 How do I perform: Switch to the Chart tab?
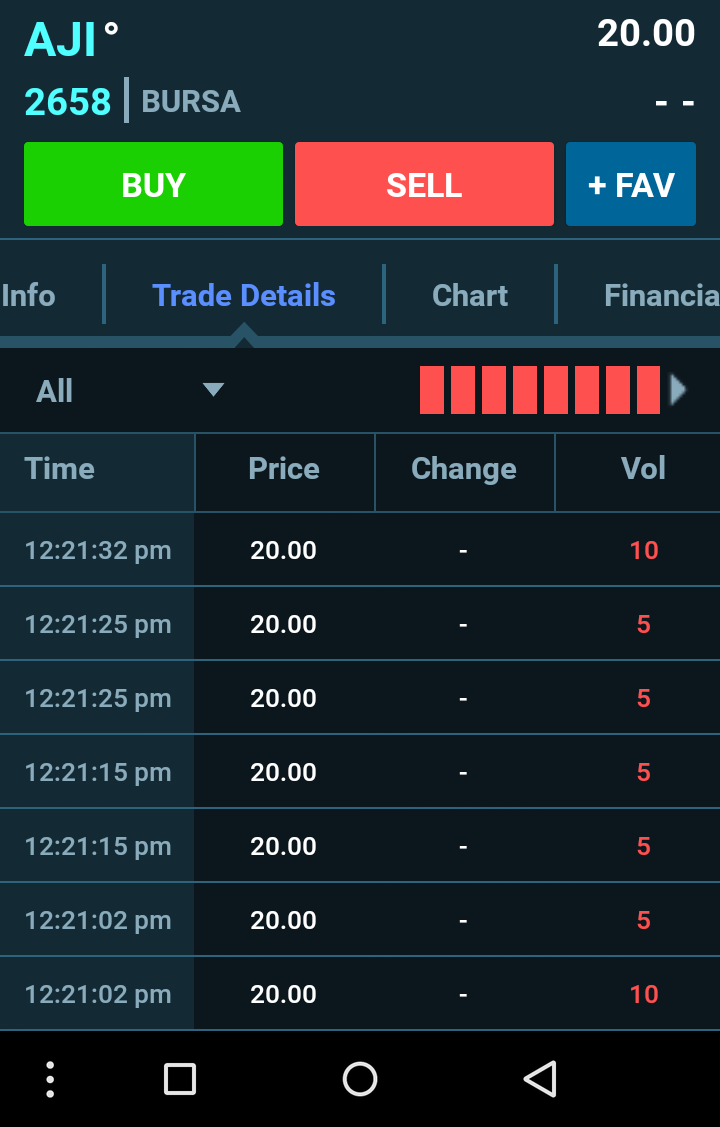[x=470, y=295]
